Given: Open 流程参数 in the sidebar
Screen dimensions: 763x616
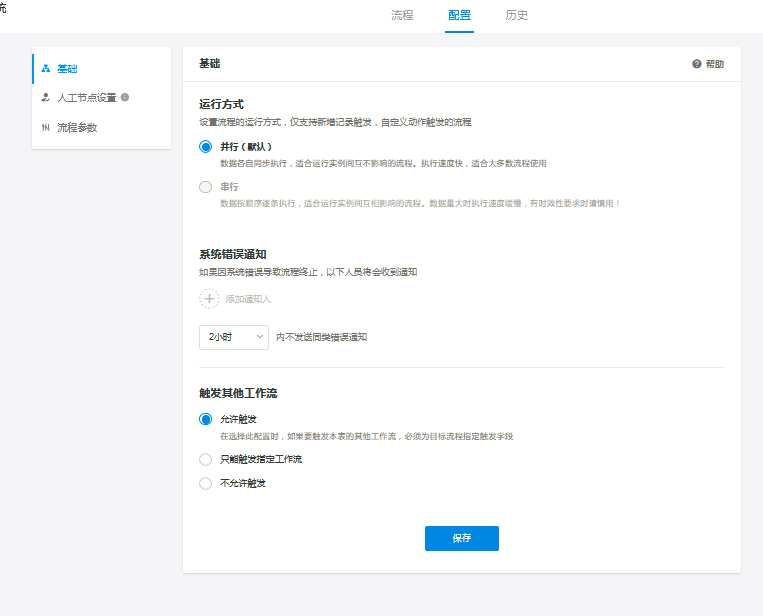Looking at the screenshot, I should [x=102, y=127].
